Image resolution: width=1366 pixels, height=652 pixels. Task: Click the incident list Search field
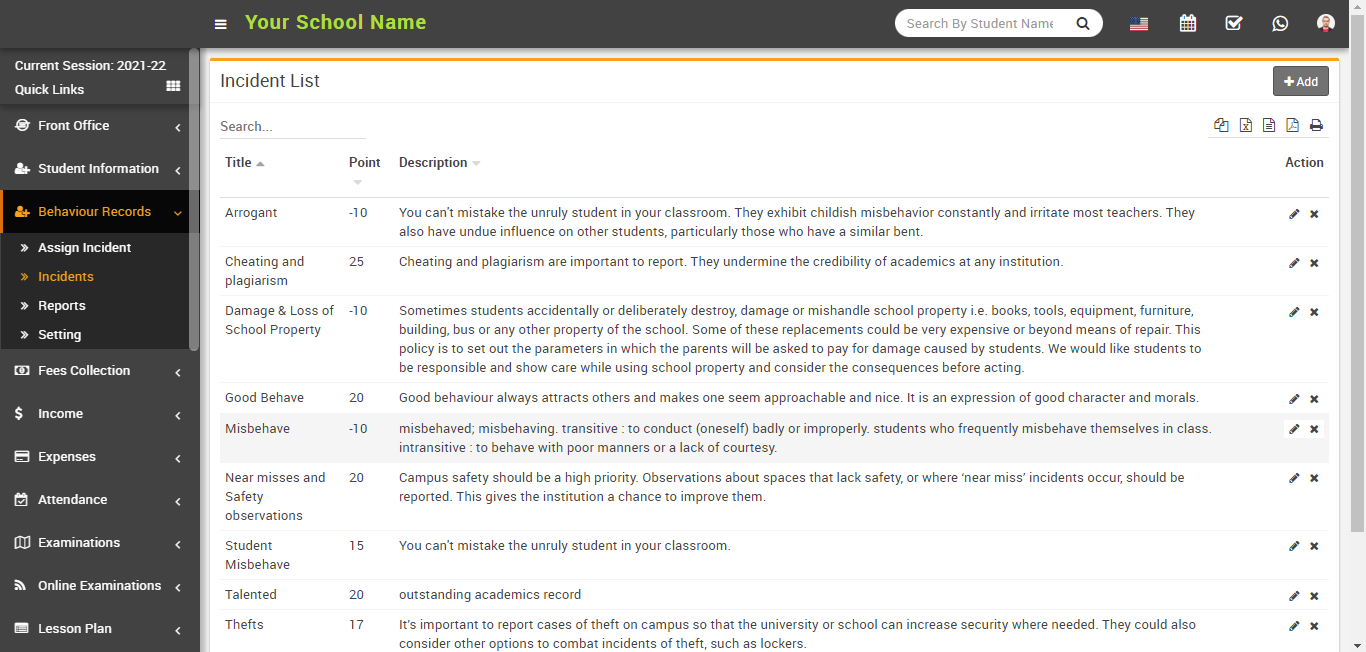tap(292, 127)
